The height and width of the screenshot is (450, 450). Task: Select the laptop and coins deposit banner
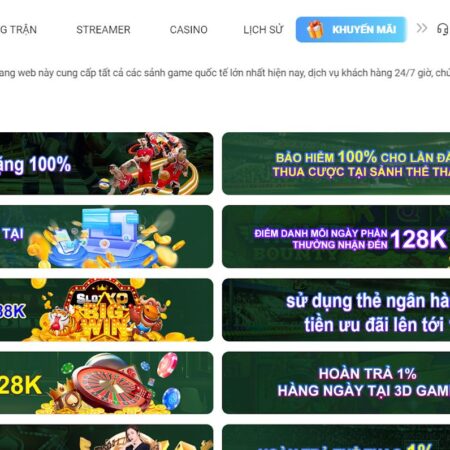[106, 237]
